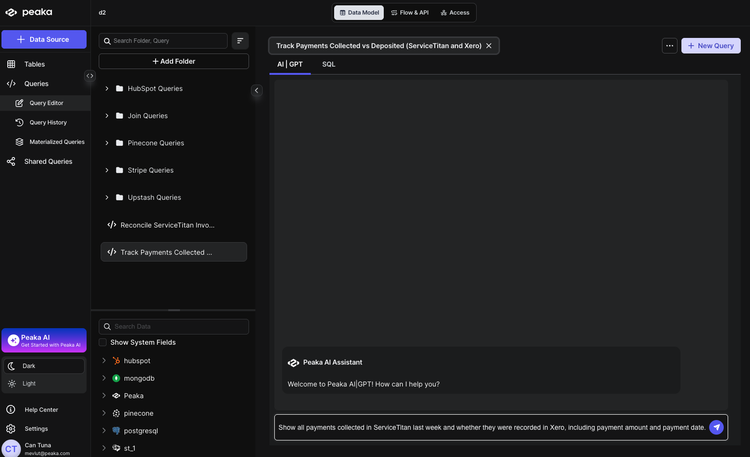This screenshot has width=750, height=457.
Task: Click the hubspot logo icon
Action: coord(116,361)
